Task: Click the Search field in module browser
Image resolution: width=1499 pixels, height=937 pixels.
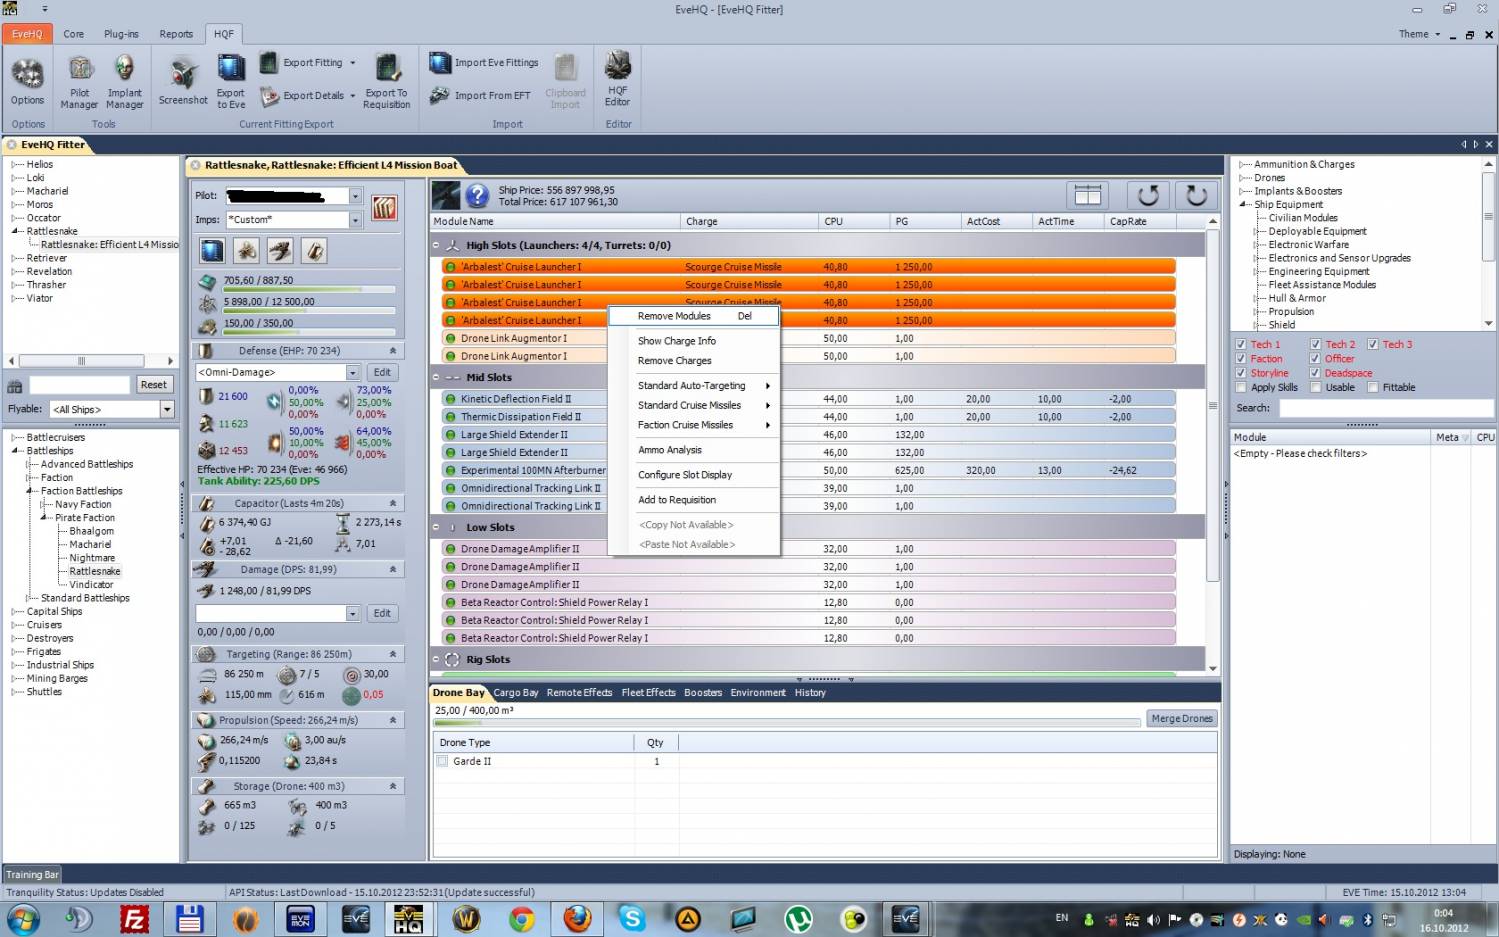Action: point(1386,408)
